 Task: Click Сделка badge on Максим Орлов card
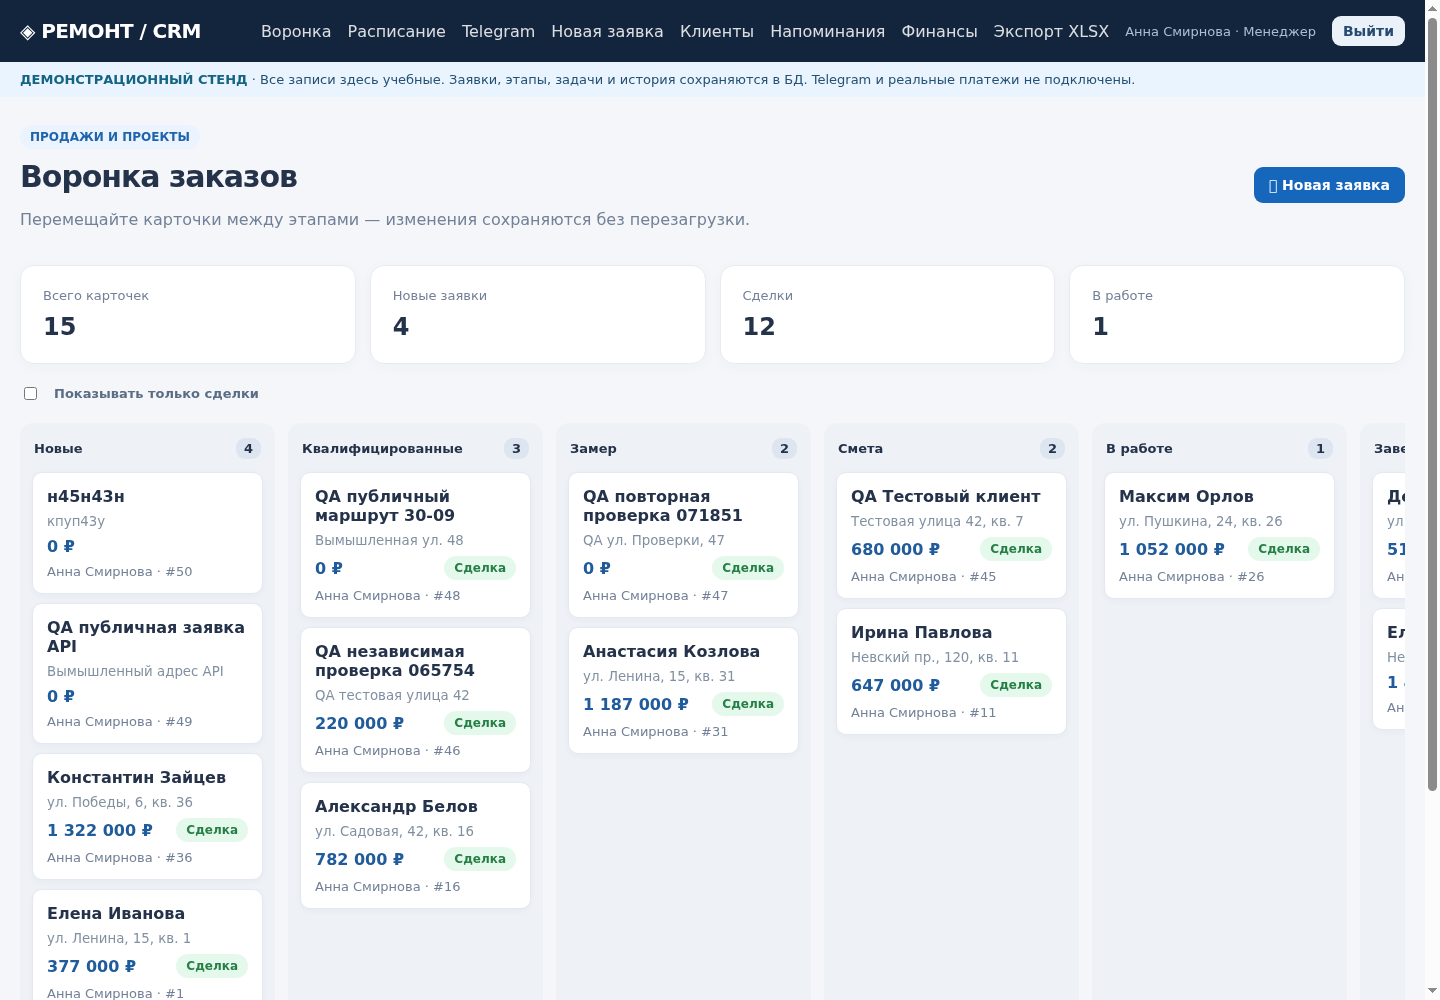click(x=1284, y=549)
